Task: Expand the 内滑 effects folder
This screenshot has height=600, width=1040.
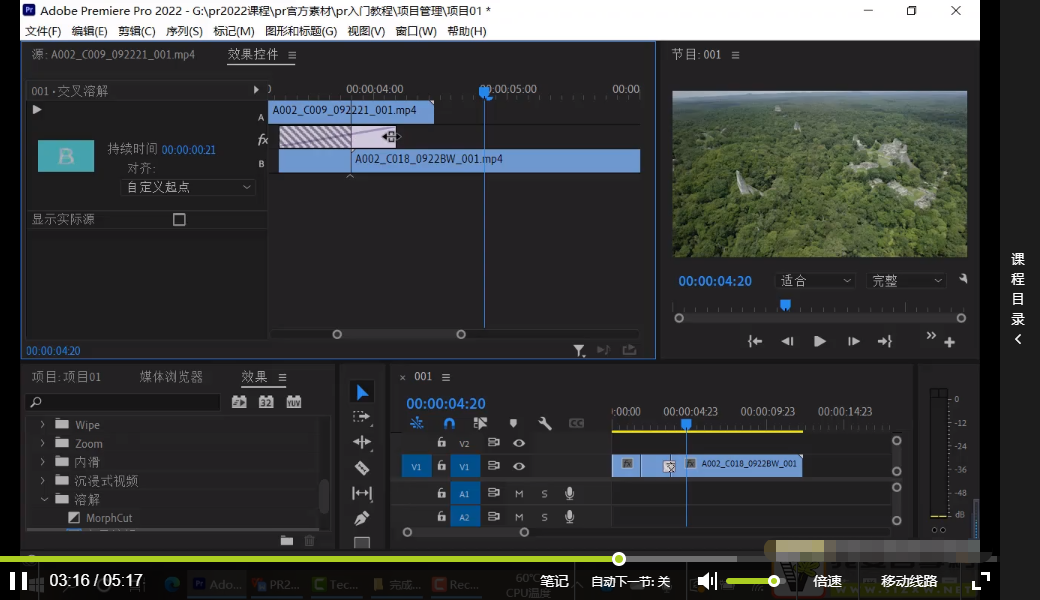Action: coord(42,461)
